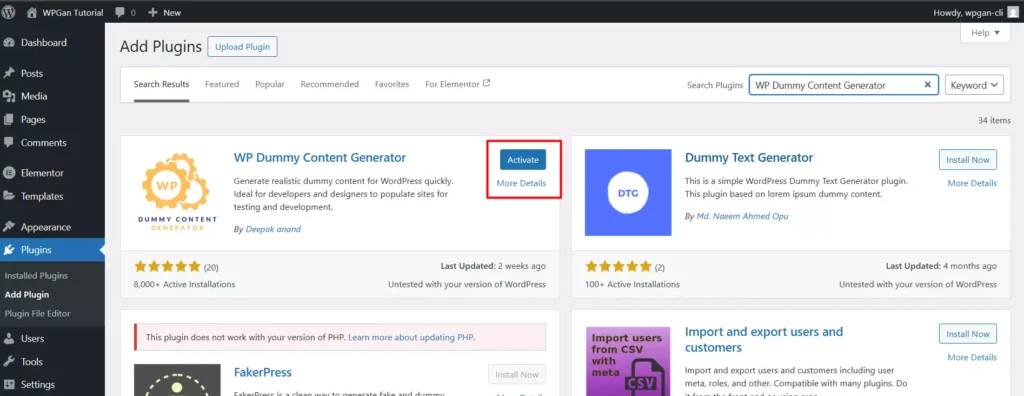Open the WP Dummy Content Generator title link

pos(320,157)
